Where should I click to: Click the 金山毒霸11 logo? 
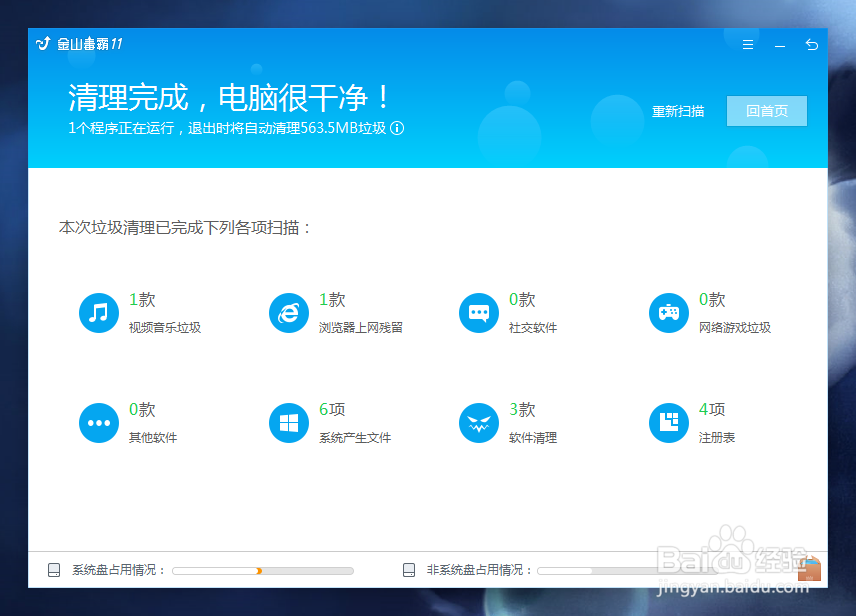click(79, 44)
